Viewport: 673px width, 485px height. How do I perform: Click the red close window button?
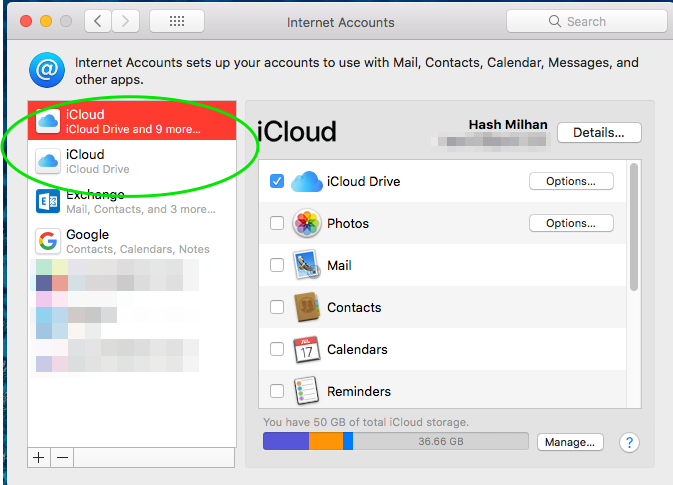[26, 21]
